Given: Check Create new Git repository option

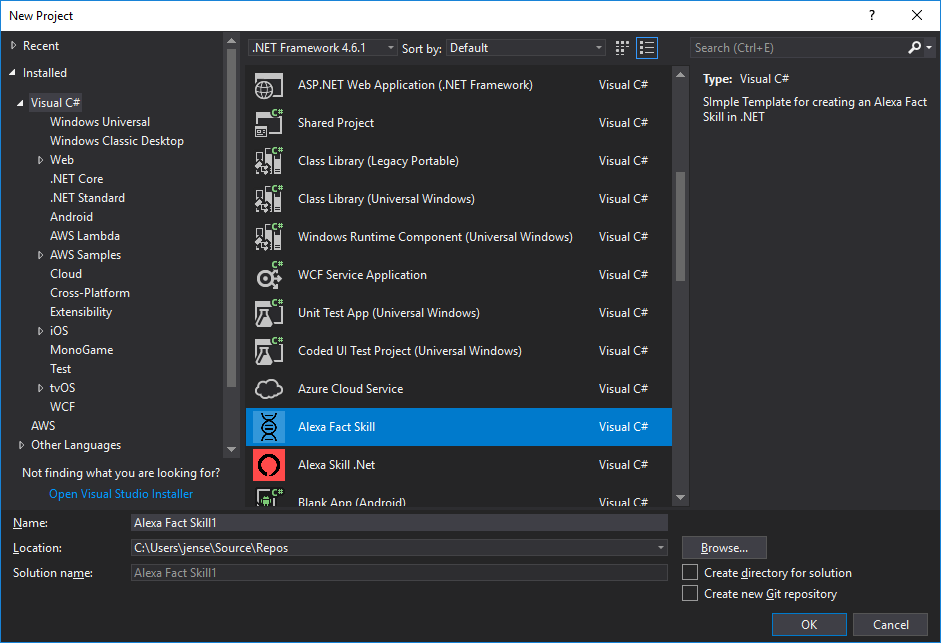Looking at the screenshot, I should pos(690,594).
